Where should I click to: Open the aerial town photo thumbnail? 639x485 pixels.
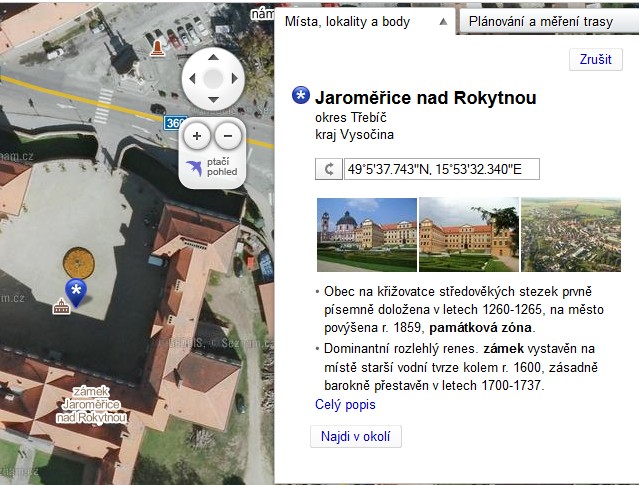[x=571, y=235]
